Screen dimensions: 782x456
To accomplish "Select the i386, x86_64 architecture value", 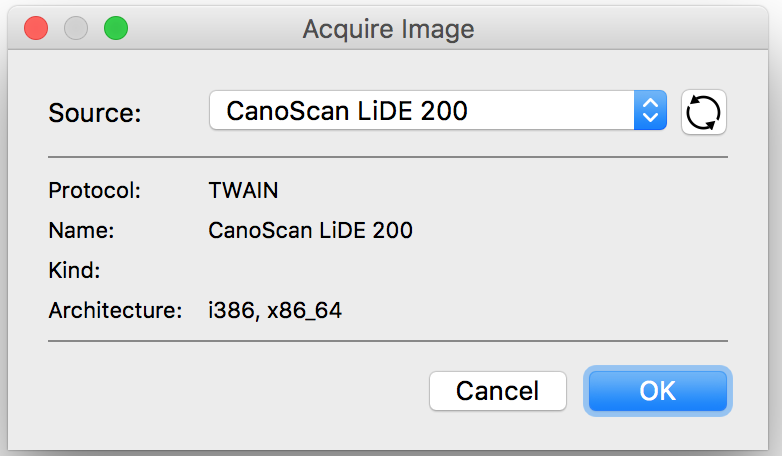I will 275,310.
